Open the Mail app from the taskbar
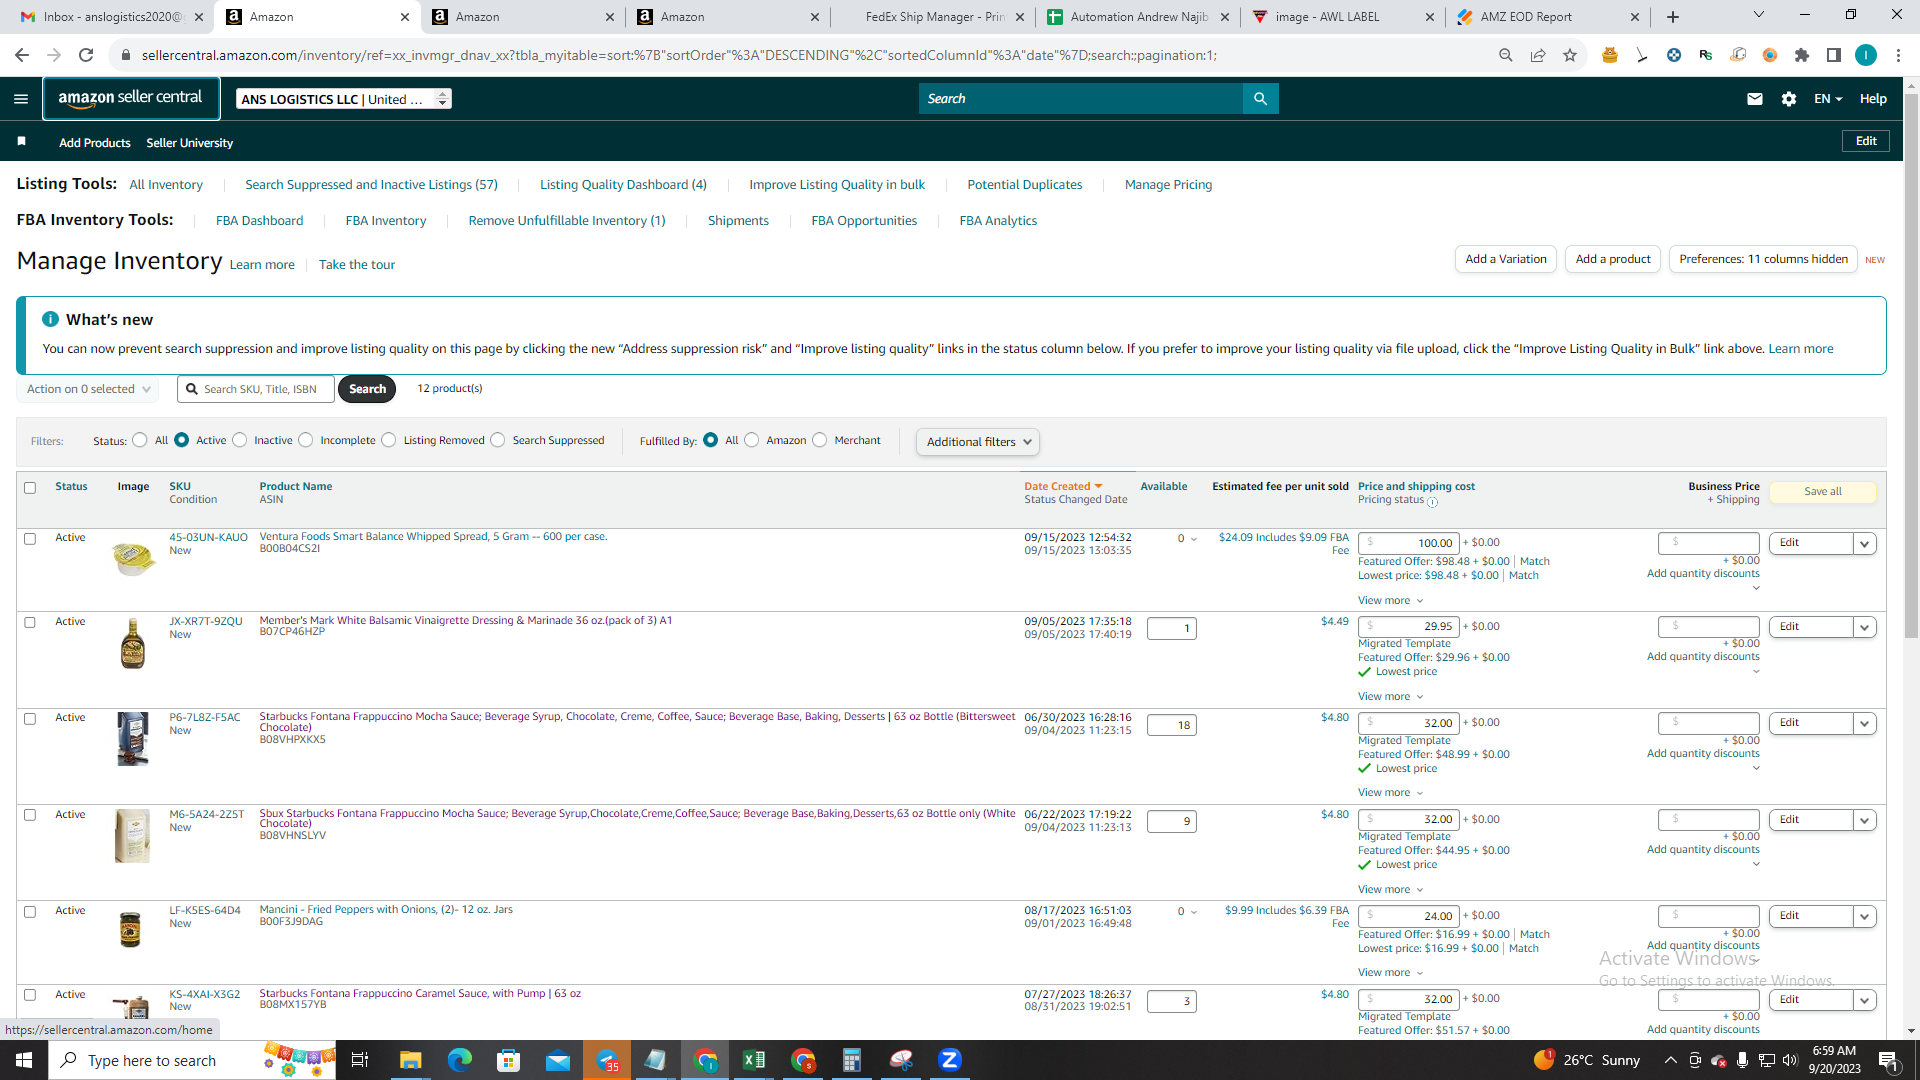 coord(558,1060)
